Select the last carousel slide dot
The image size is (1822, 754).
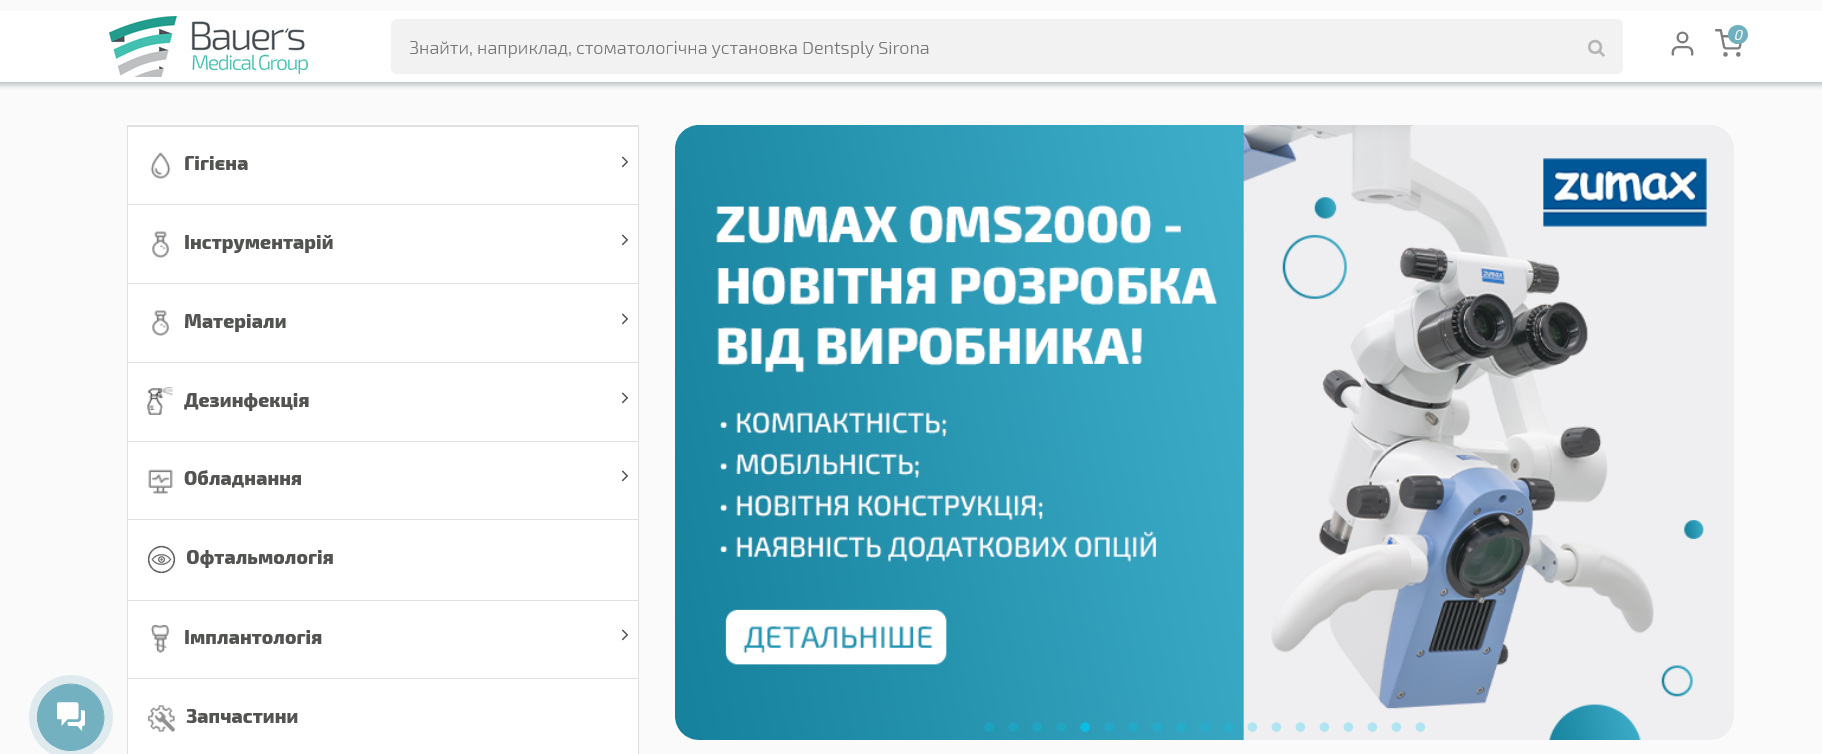click(x=1420, y=727)
